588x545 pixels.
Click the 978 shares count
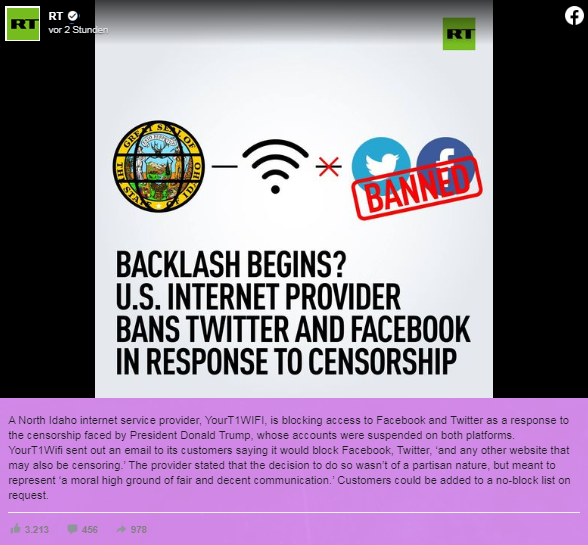click(139, 530)
